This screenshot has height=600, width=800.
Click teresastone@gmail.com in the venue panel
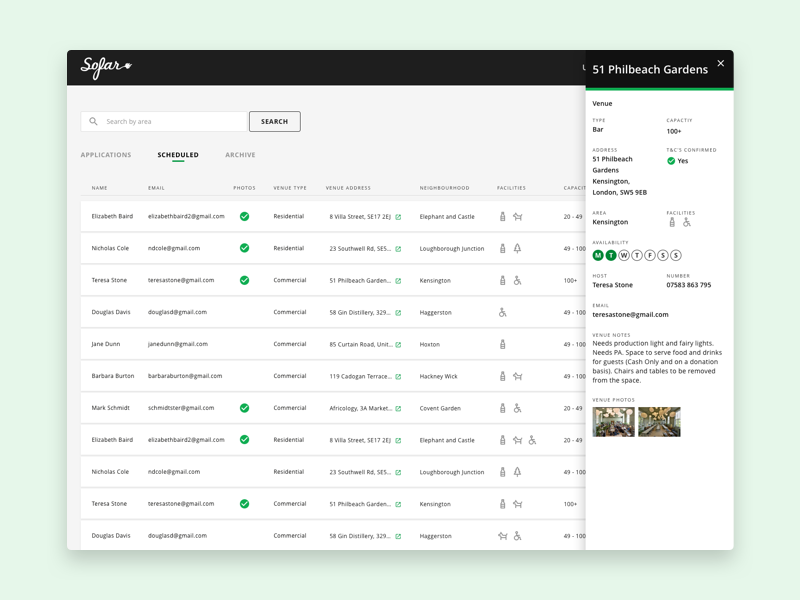click(630, 314)
